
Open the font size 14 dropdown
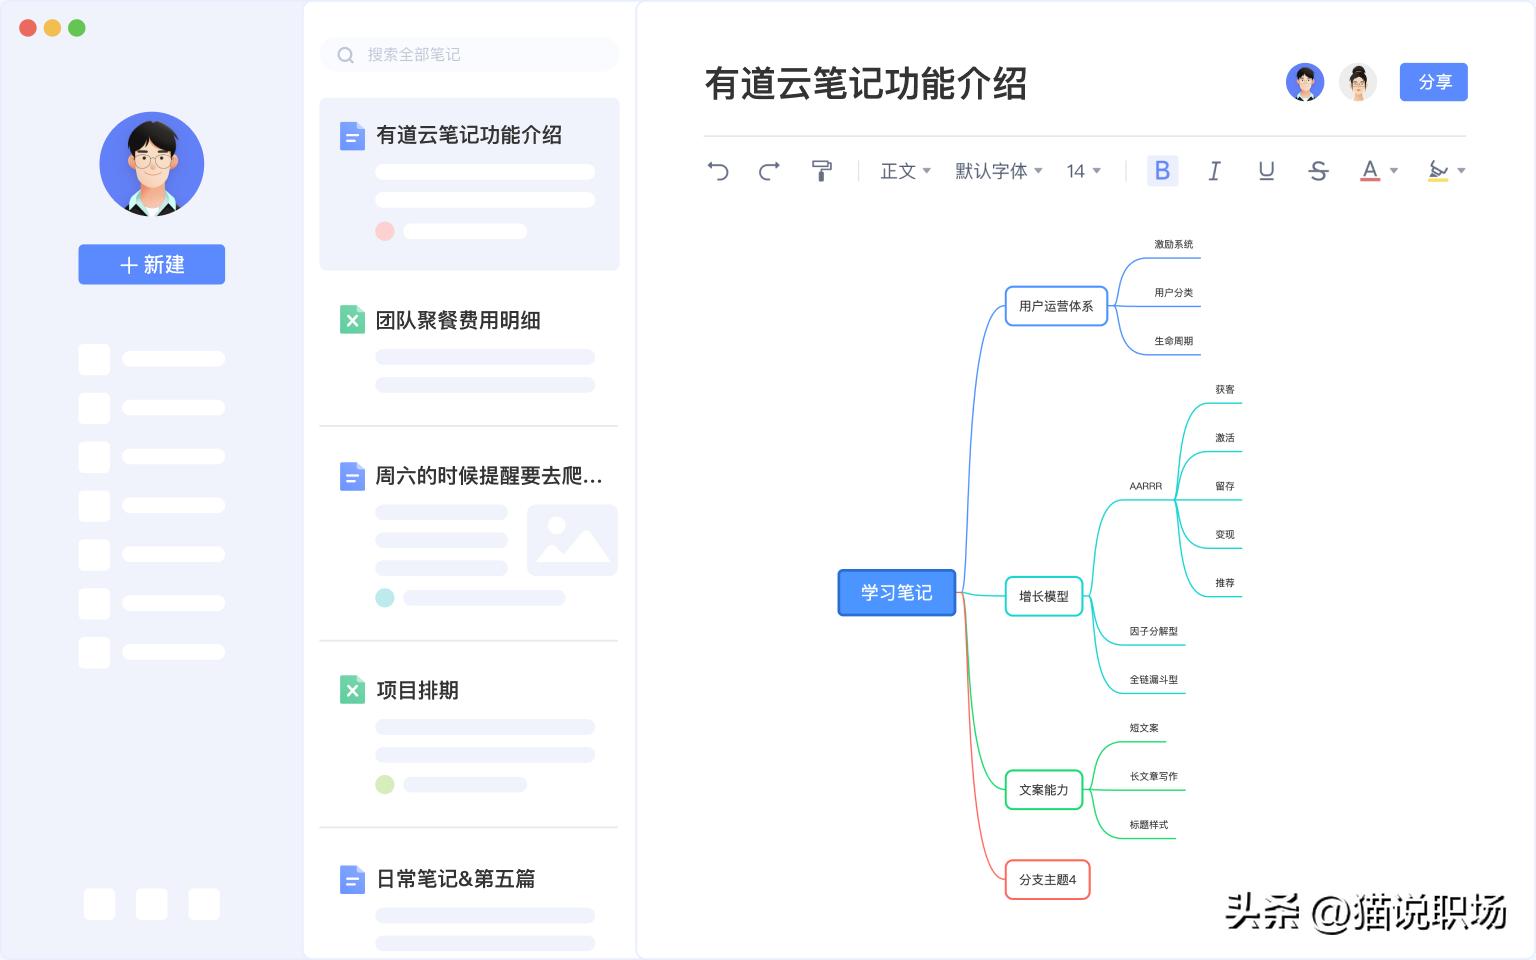click(x=1081, y=171)
